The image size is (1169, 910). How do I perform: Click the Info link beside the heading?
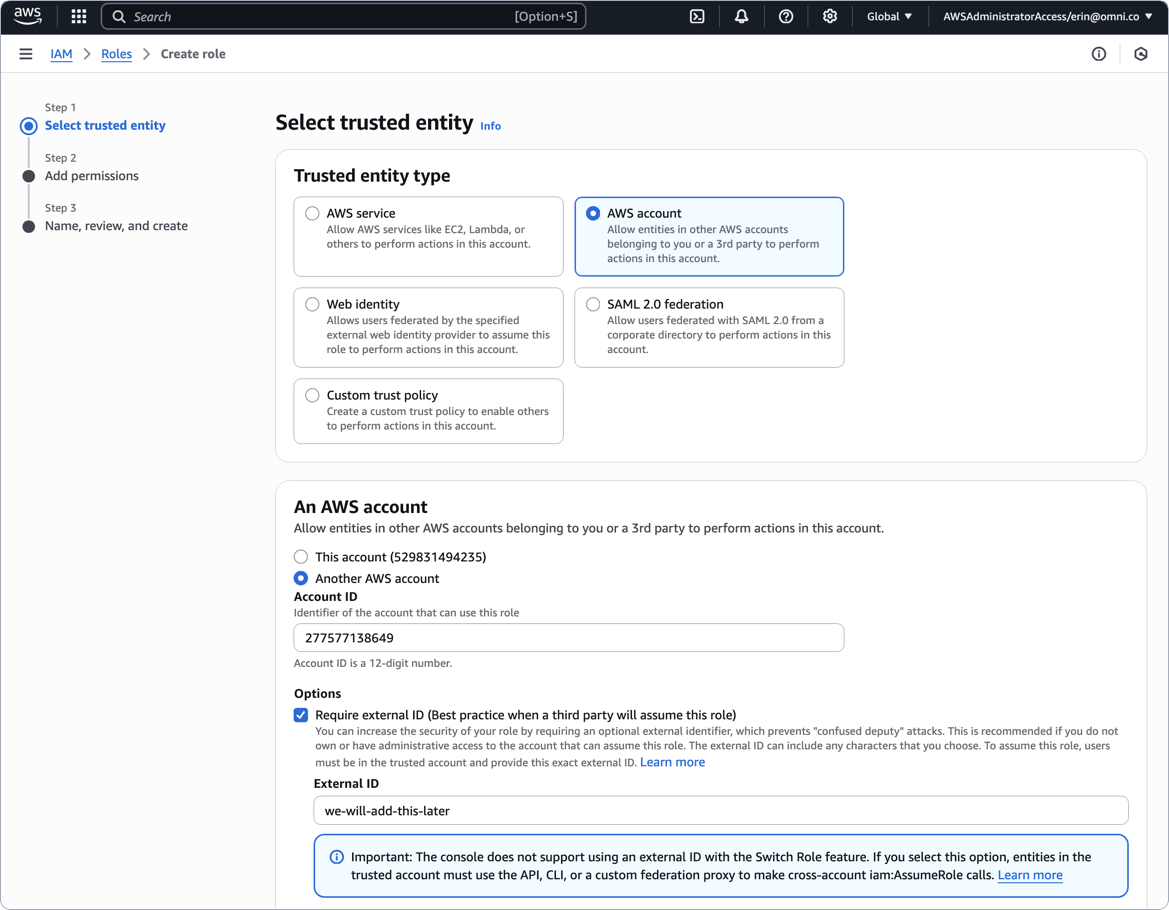coord(490,126)
